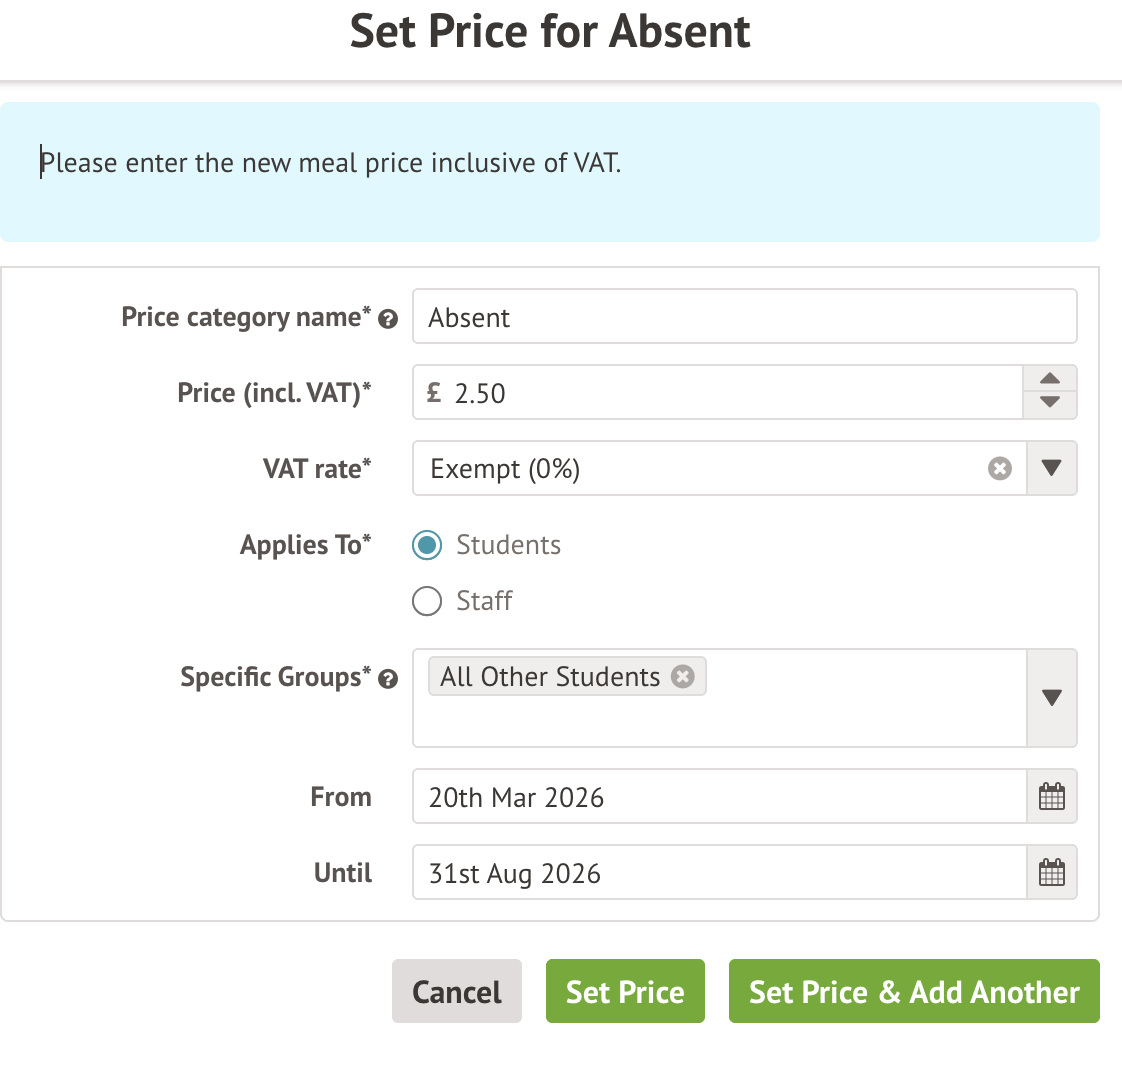The image size is (1122, 1066).
Task: Decrease price with down stepper arrow
Action: 1050,403
